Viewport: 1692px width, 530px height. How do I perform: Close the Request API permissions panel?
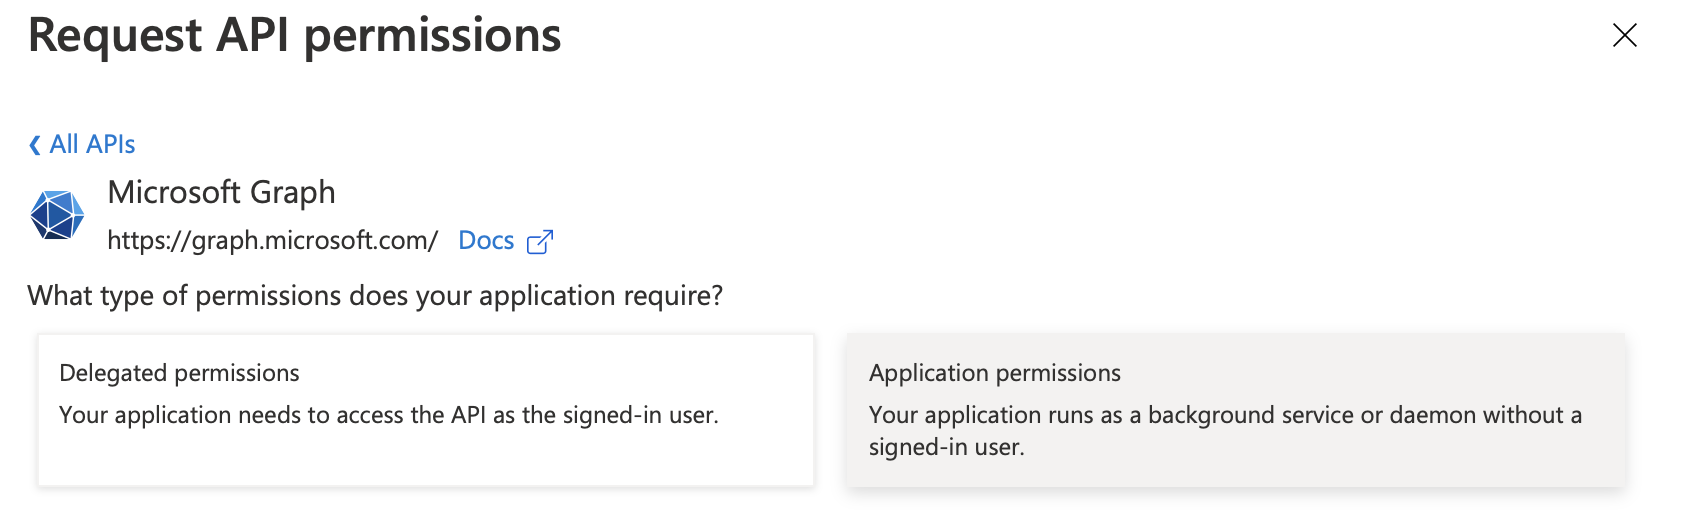1625,35
